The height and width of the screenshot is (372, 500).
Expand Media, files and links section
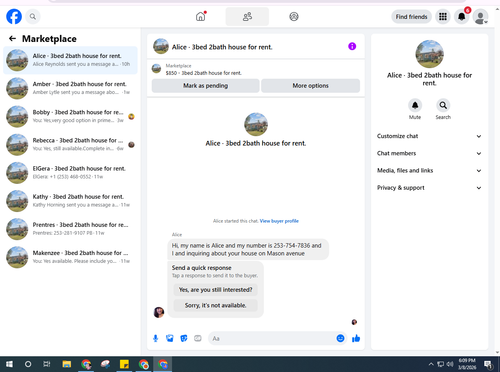[429, 170]
